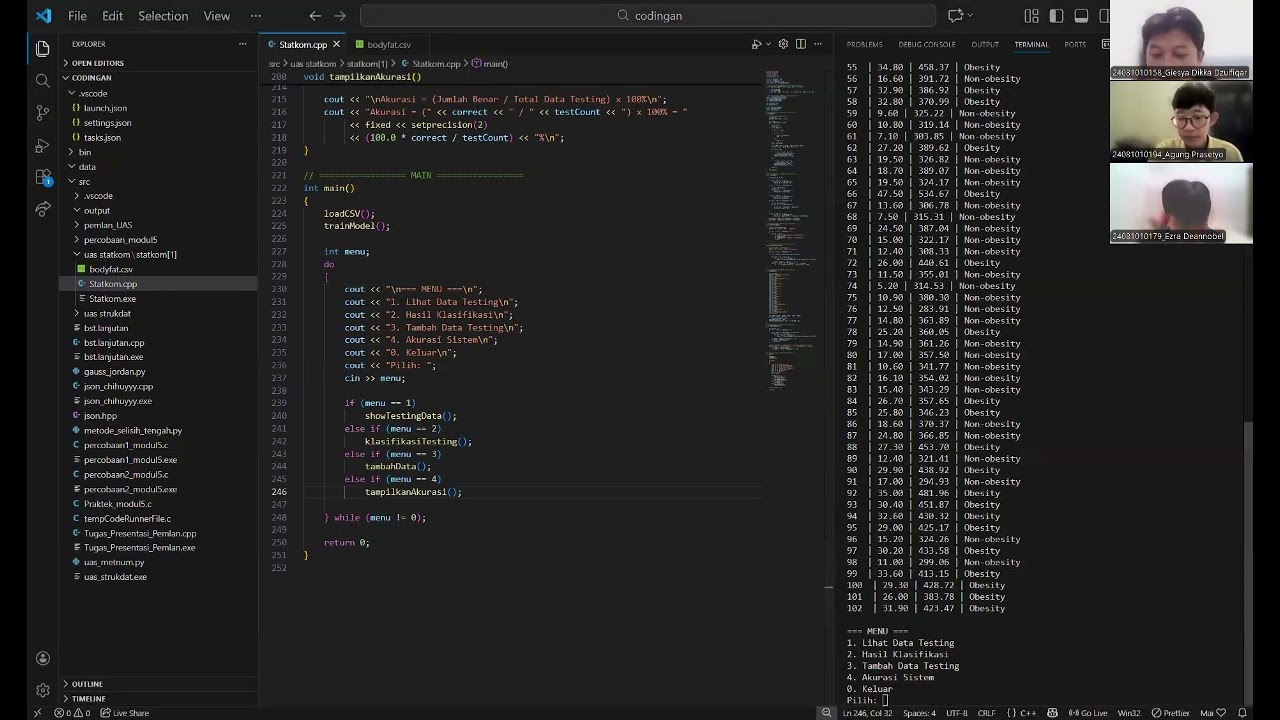Expand the percobaan_modul5 folder
The width and height of the screenshot is (1280, 720).
pyautogui.click(x=120, y=240)
